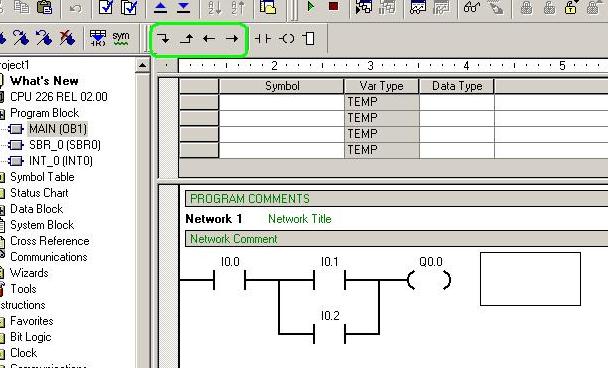Click the Paste clipboard icon
This screenshot has height=368, width=608.
click(x=45, y=7)
